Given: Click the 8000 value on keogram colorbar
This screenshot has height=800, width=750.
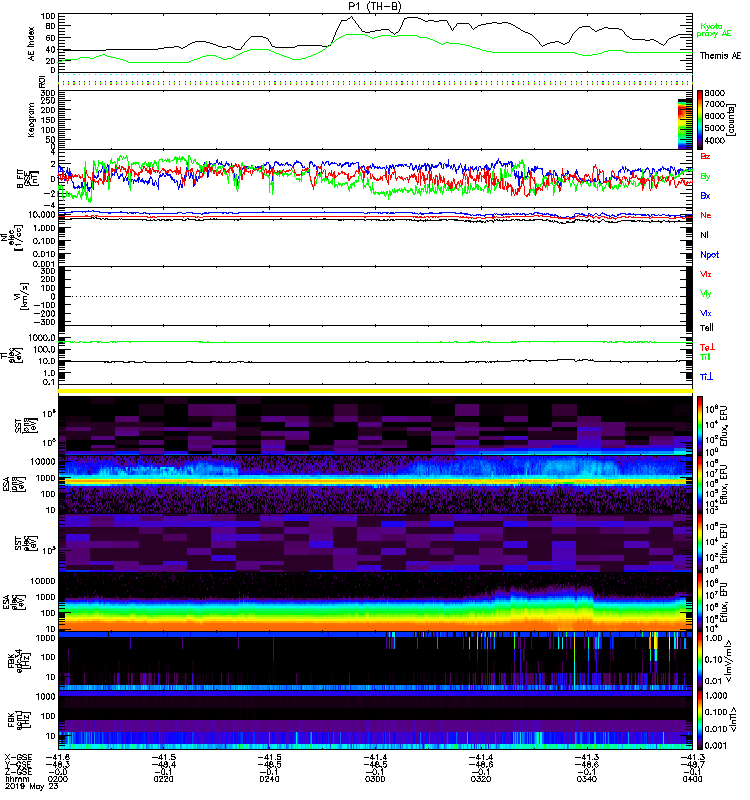Looking at the screenshot, I should point(715,93).
